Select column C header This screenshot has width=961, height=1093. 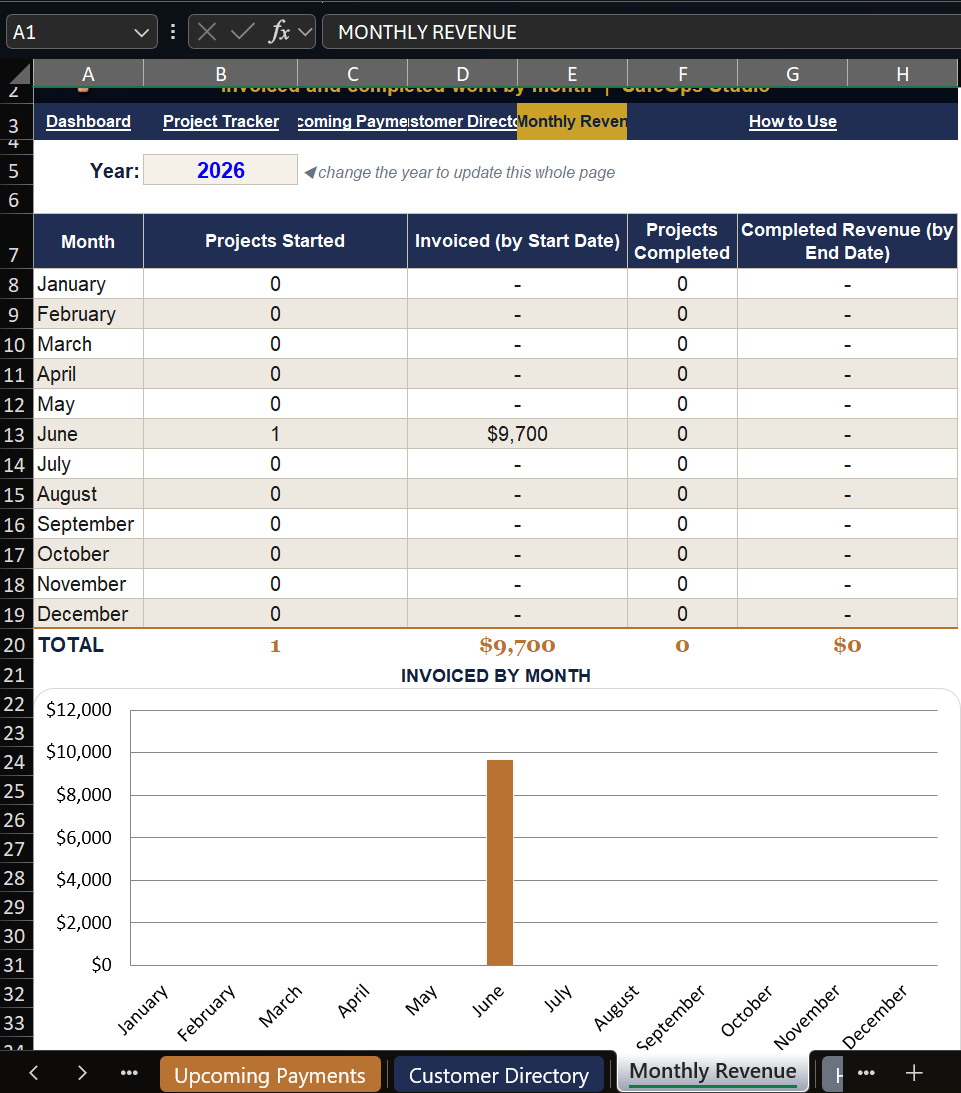353,74
